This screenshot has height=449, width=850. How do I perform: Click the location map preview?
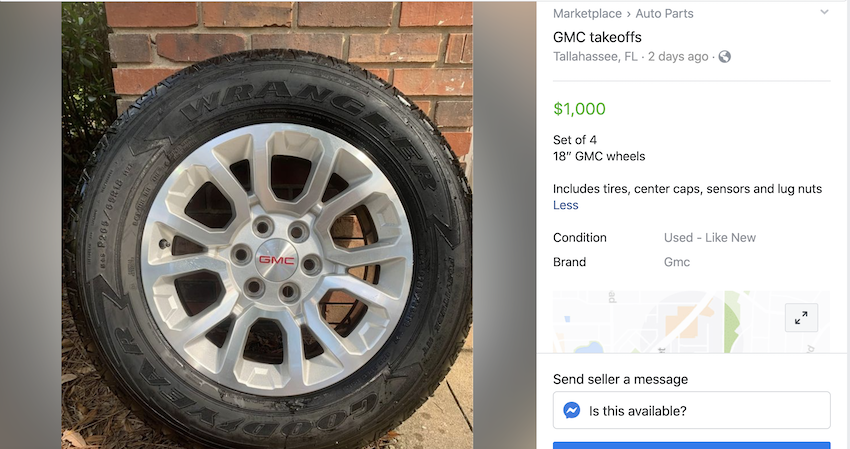coord(660,320)
